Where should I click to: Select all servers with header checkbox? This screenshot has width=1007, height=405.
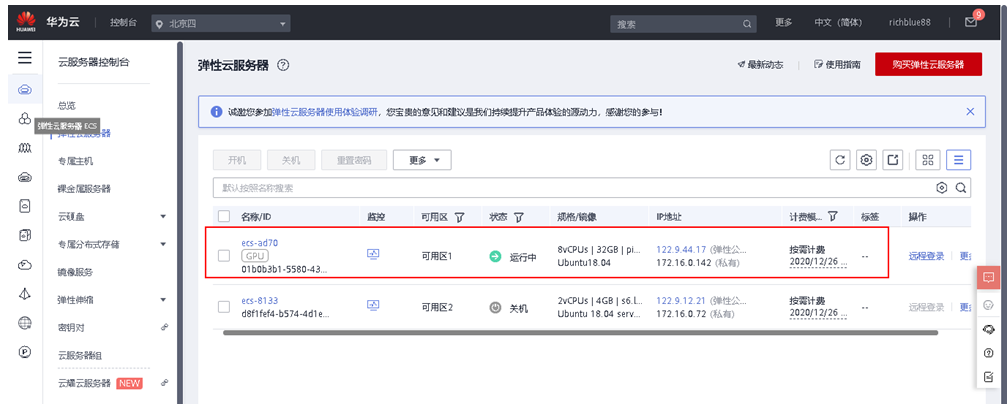pyautogui.click(x=224, y=216)
